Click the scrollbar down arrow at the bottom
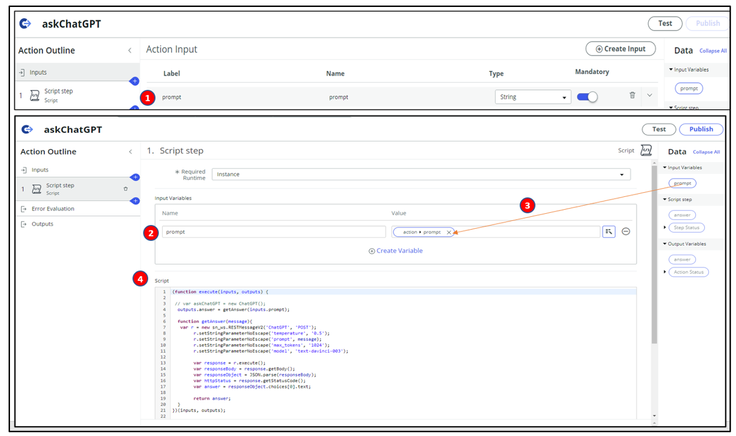This screenshot has height=436, width=736. [x=654, y=416]
